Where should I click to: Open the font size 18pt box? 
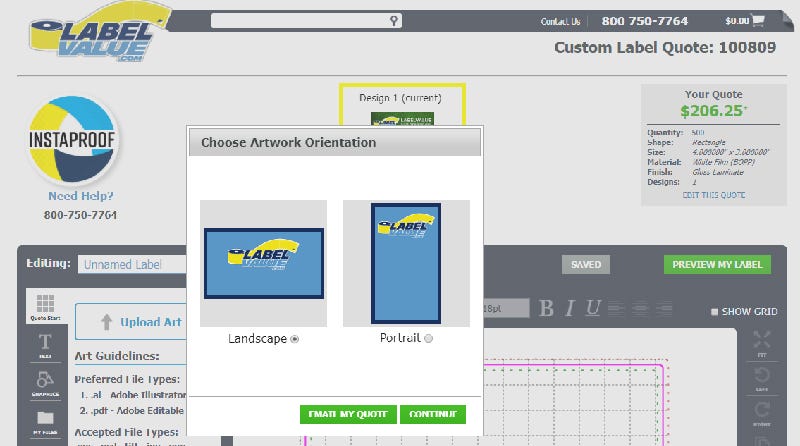tap(505, 308)
